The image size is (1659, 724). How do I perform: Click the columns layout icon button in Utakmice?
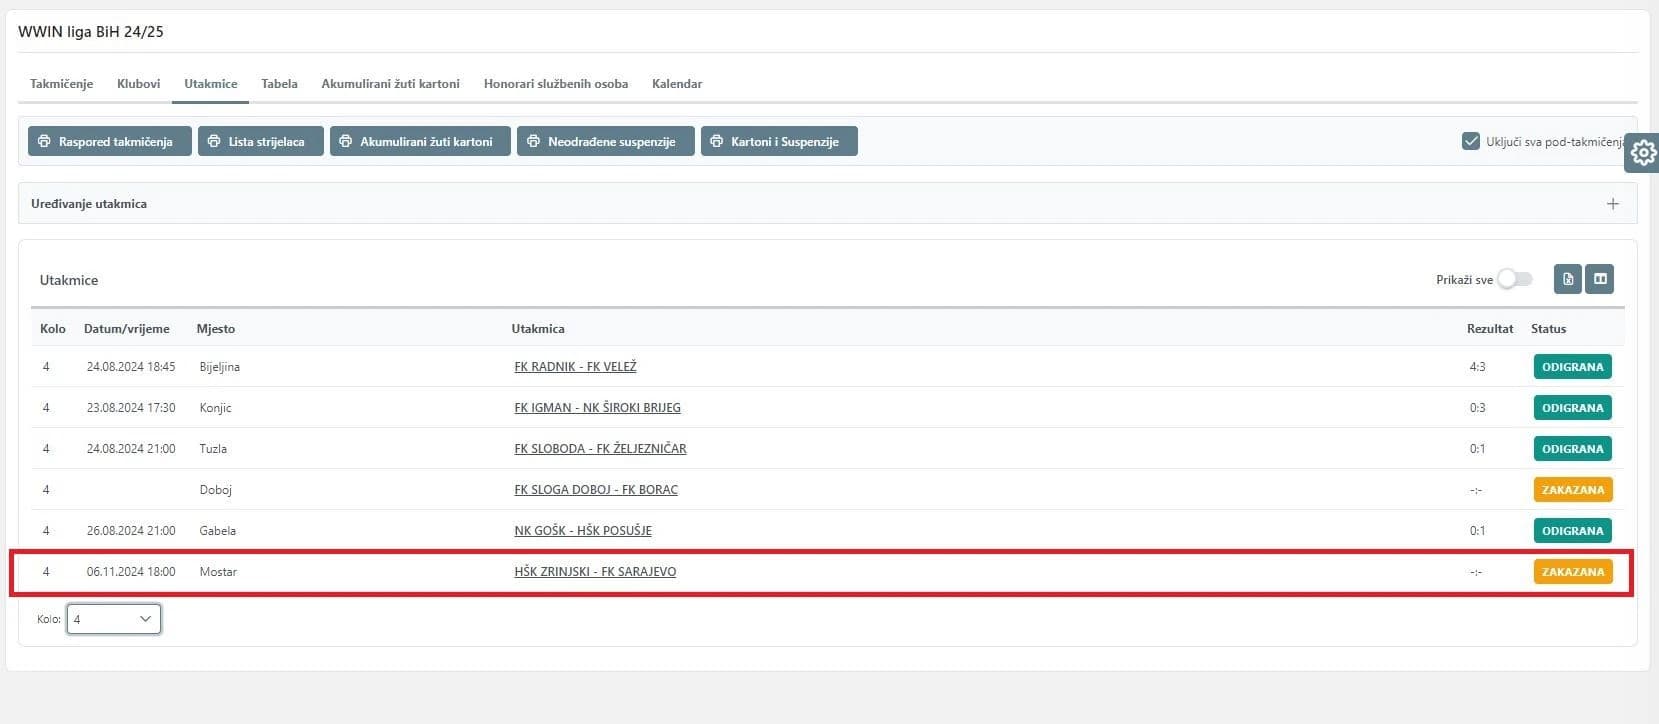(x=1600, y=279)
